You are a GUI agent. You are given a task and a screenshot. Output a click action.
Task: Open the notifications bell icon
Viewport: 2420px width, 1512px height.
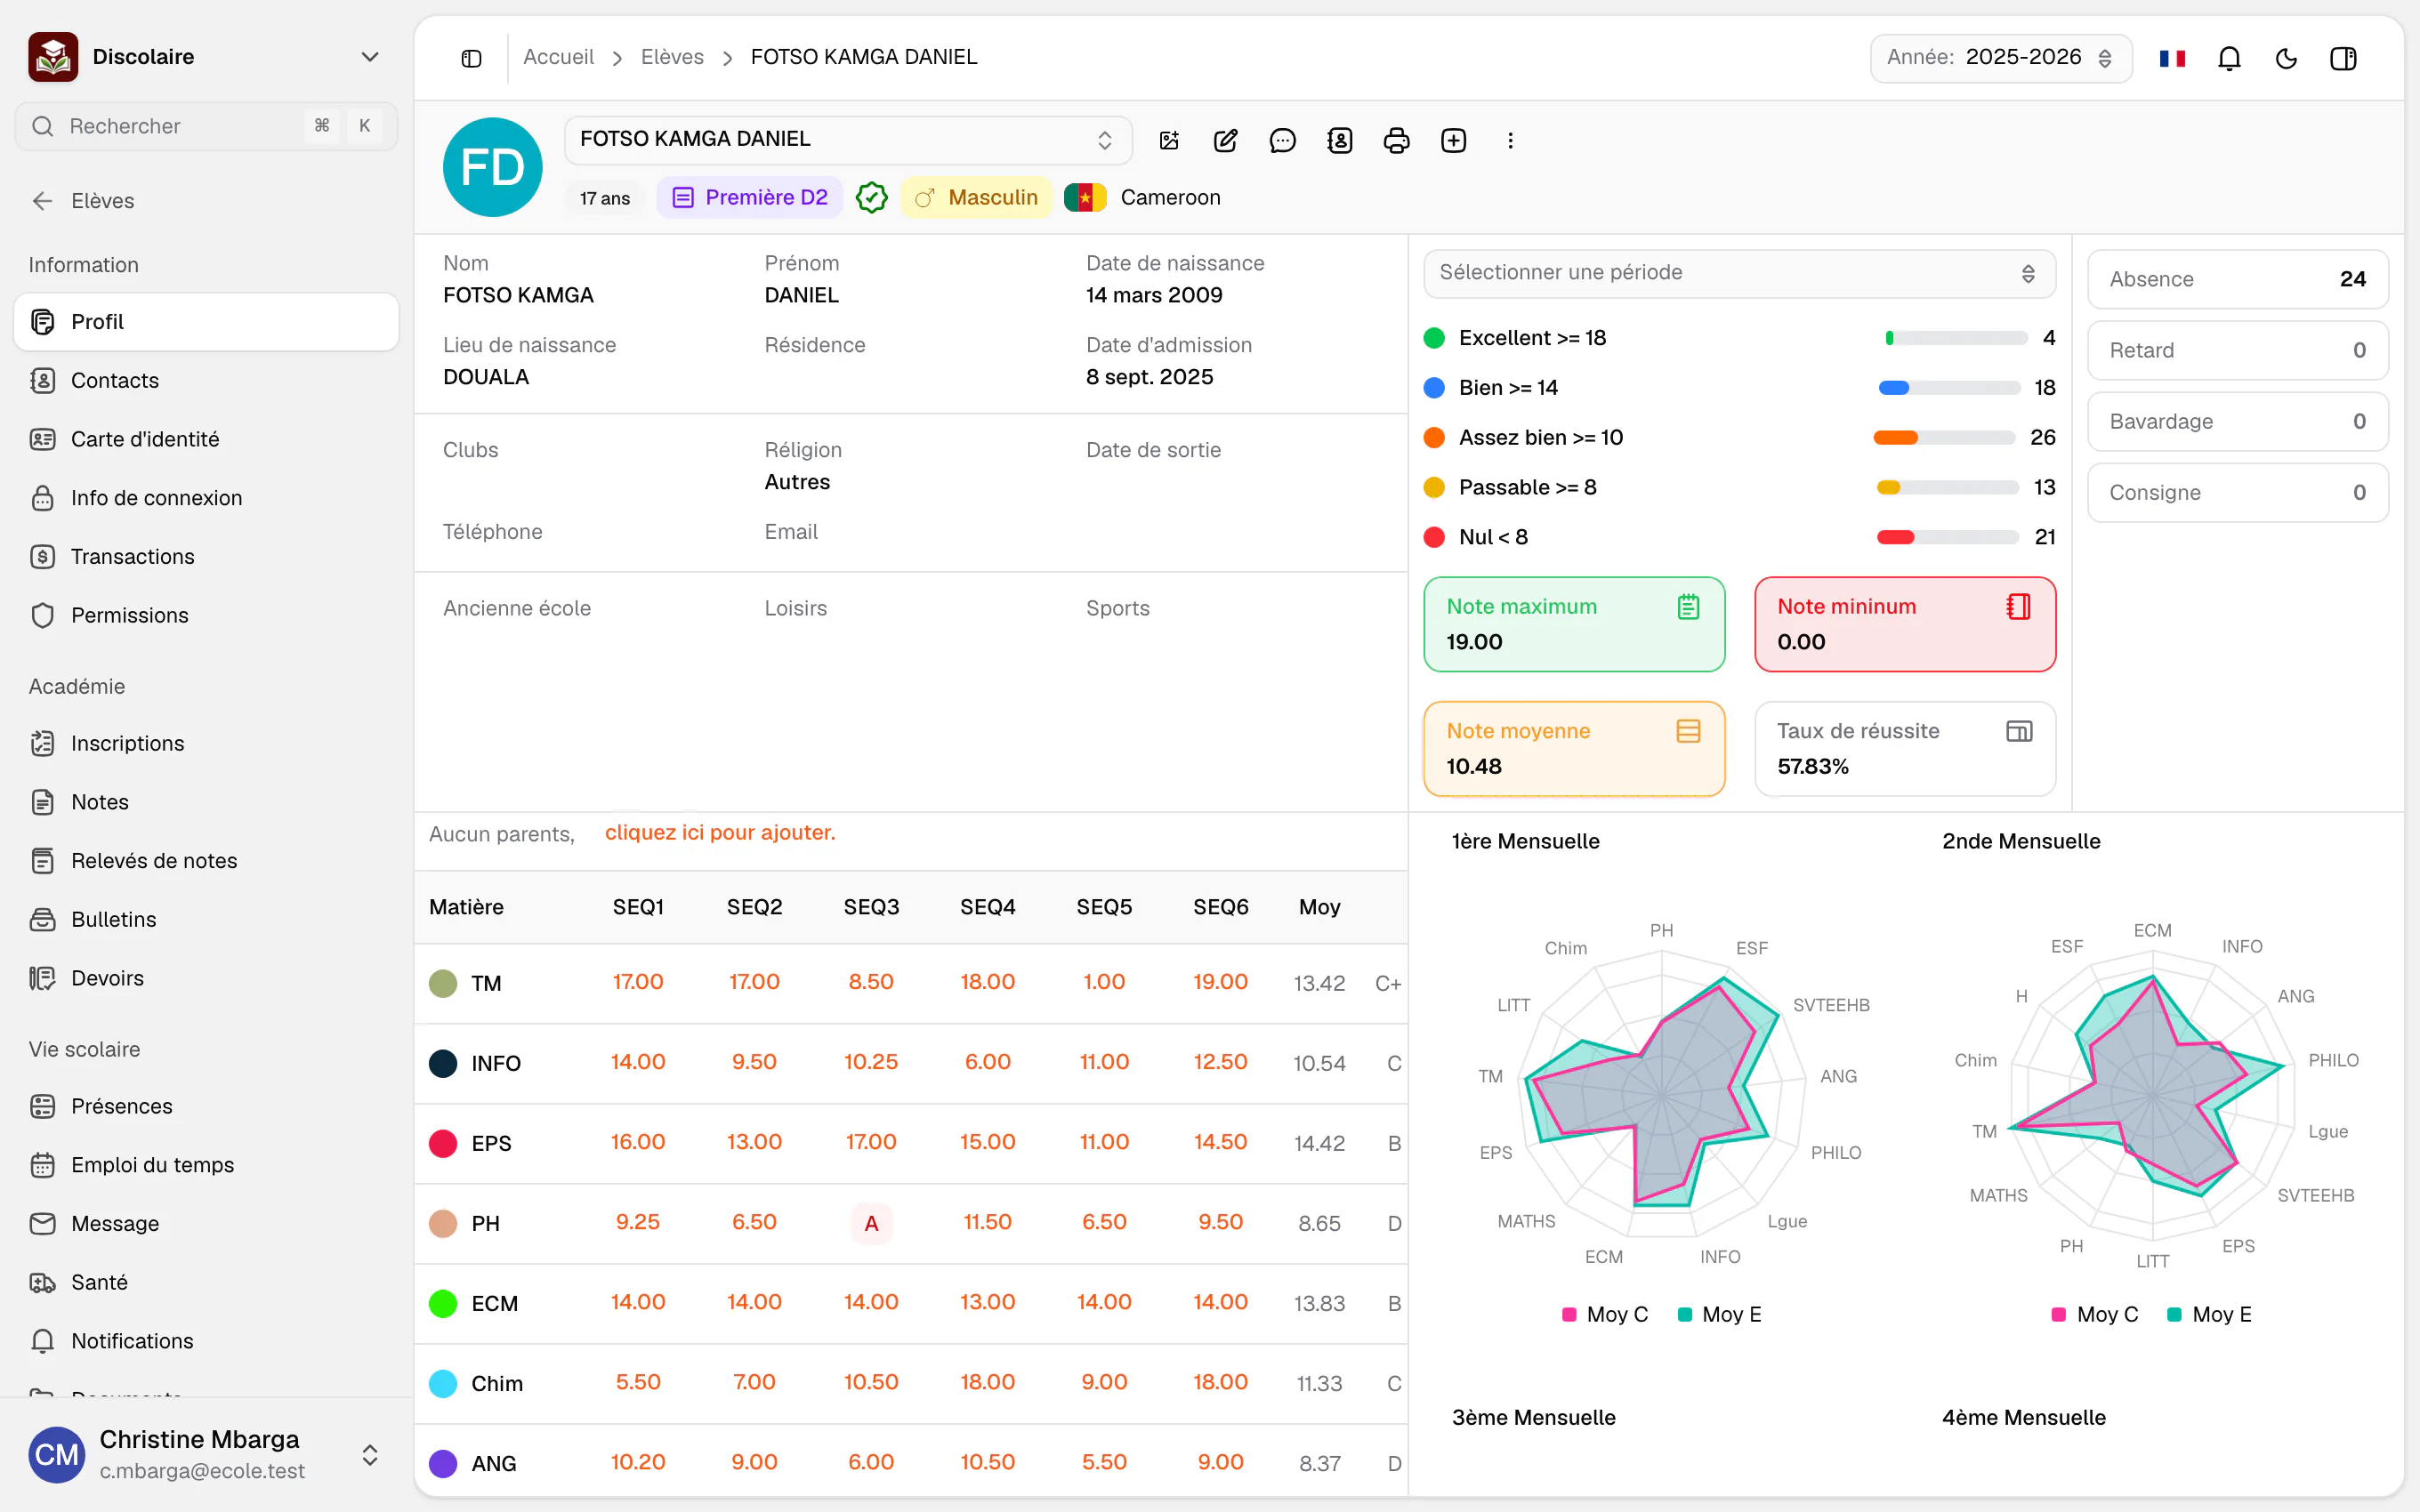click(2229, 58)
